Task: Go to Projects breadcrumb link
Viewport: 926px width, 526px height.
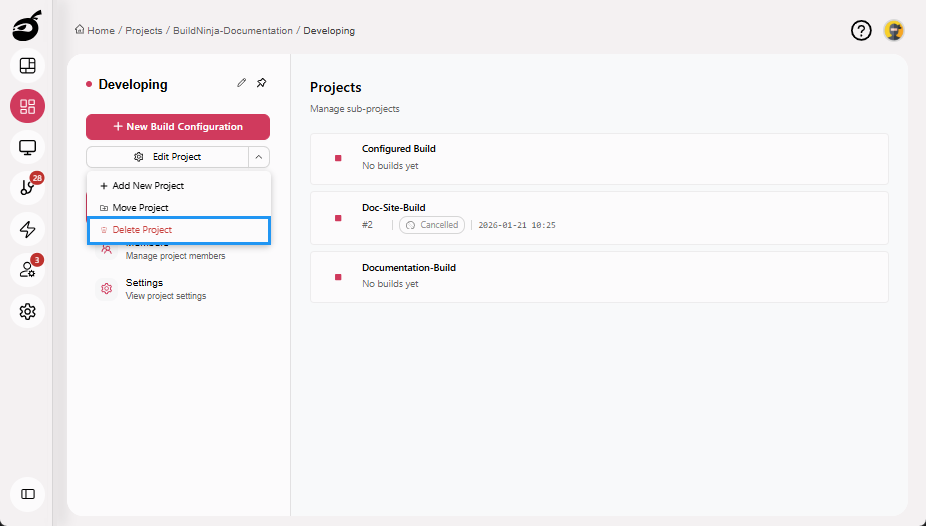Action: [144, 30]
